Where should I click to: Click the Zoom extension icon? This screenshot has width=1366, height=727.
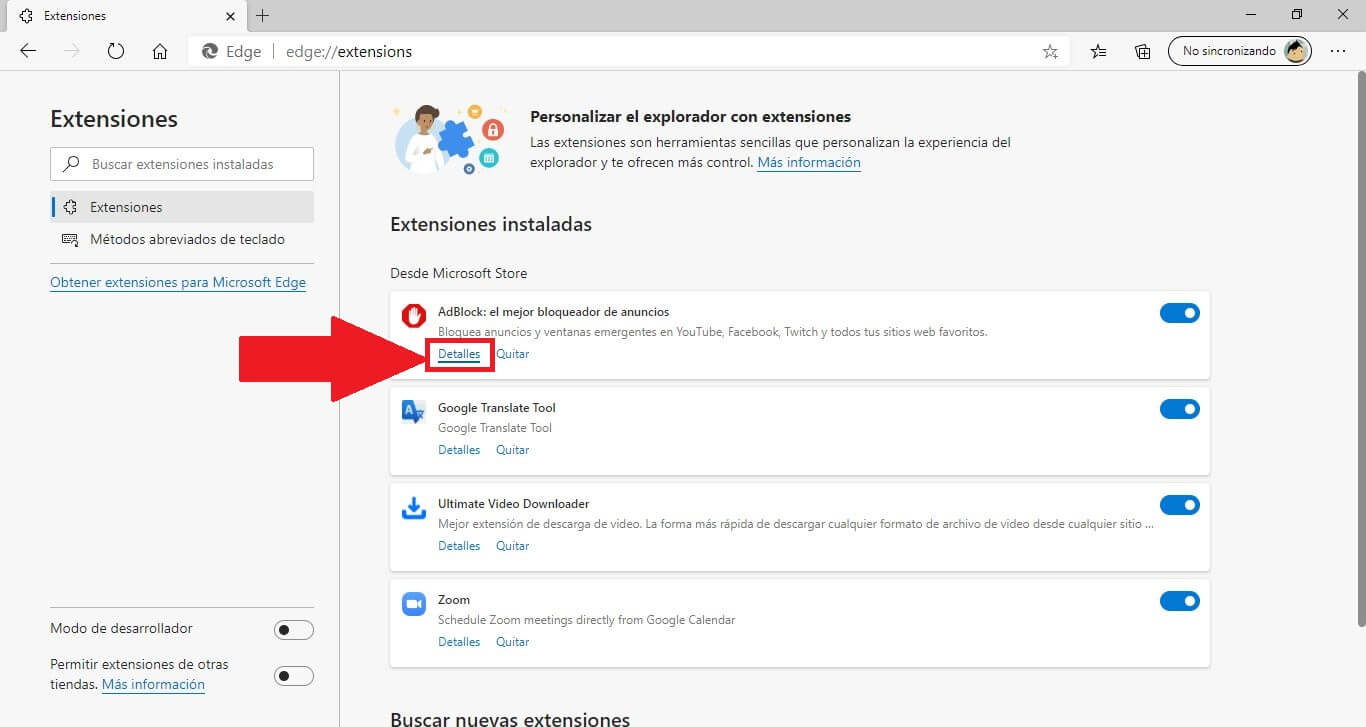(413, 604)
